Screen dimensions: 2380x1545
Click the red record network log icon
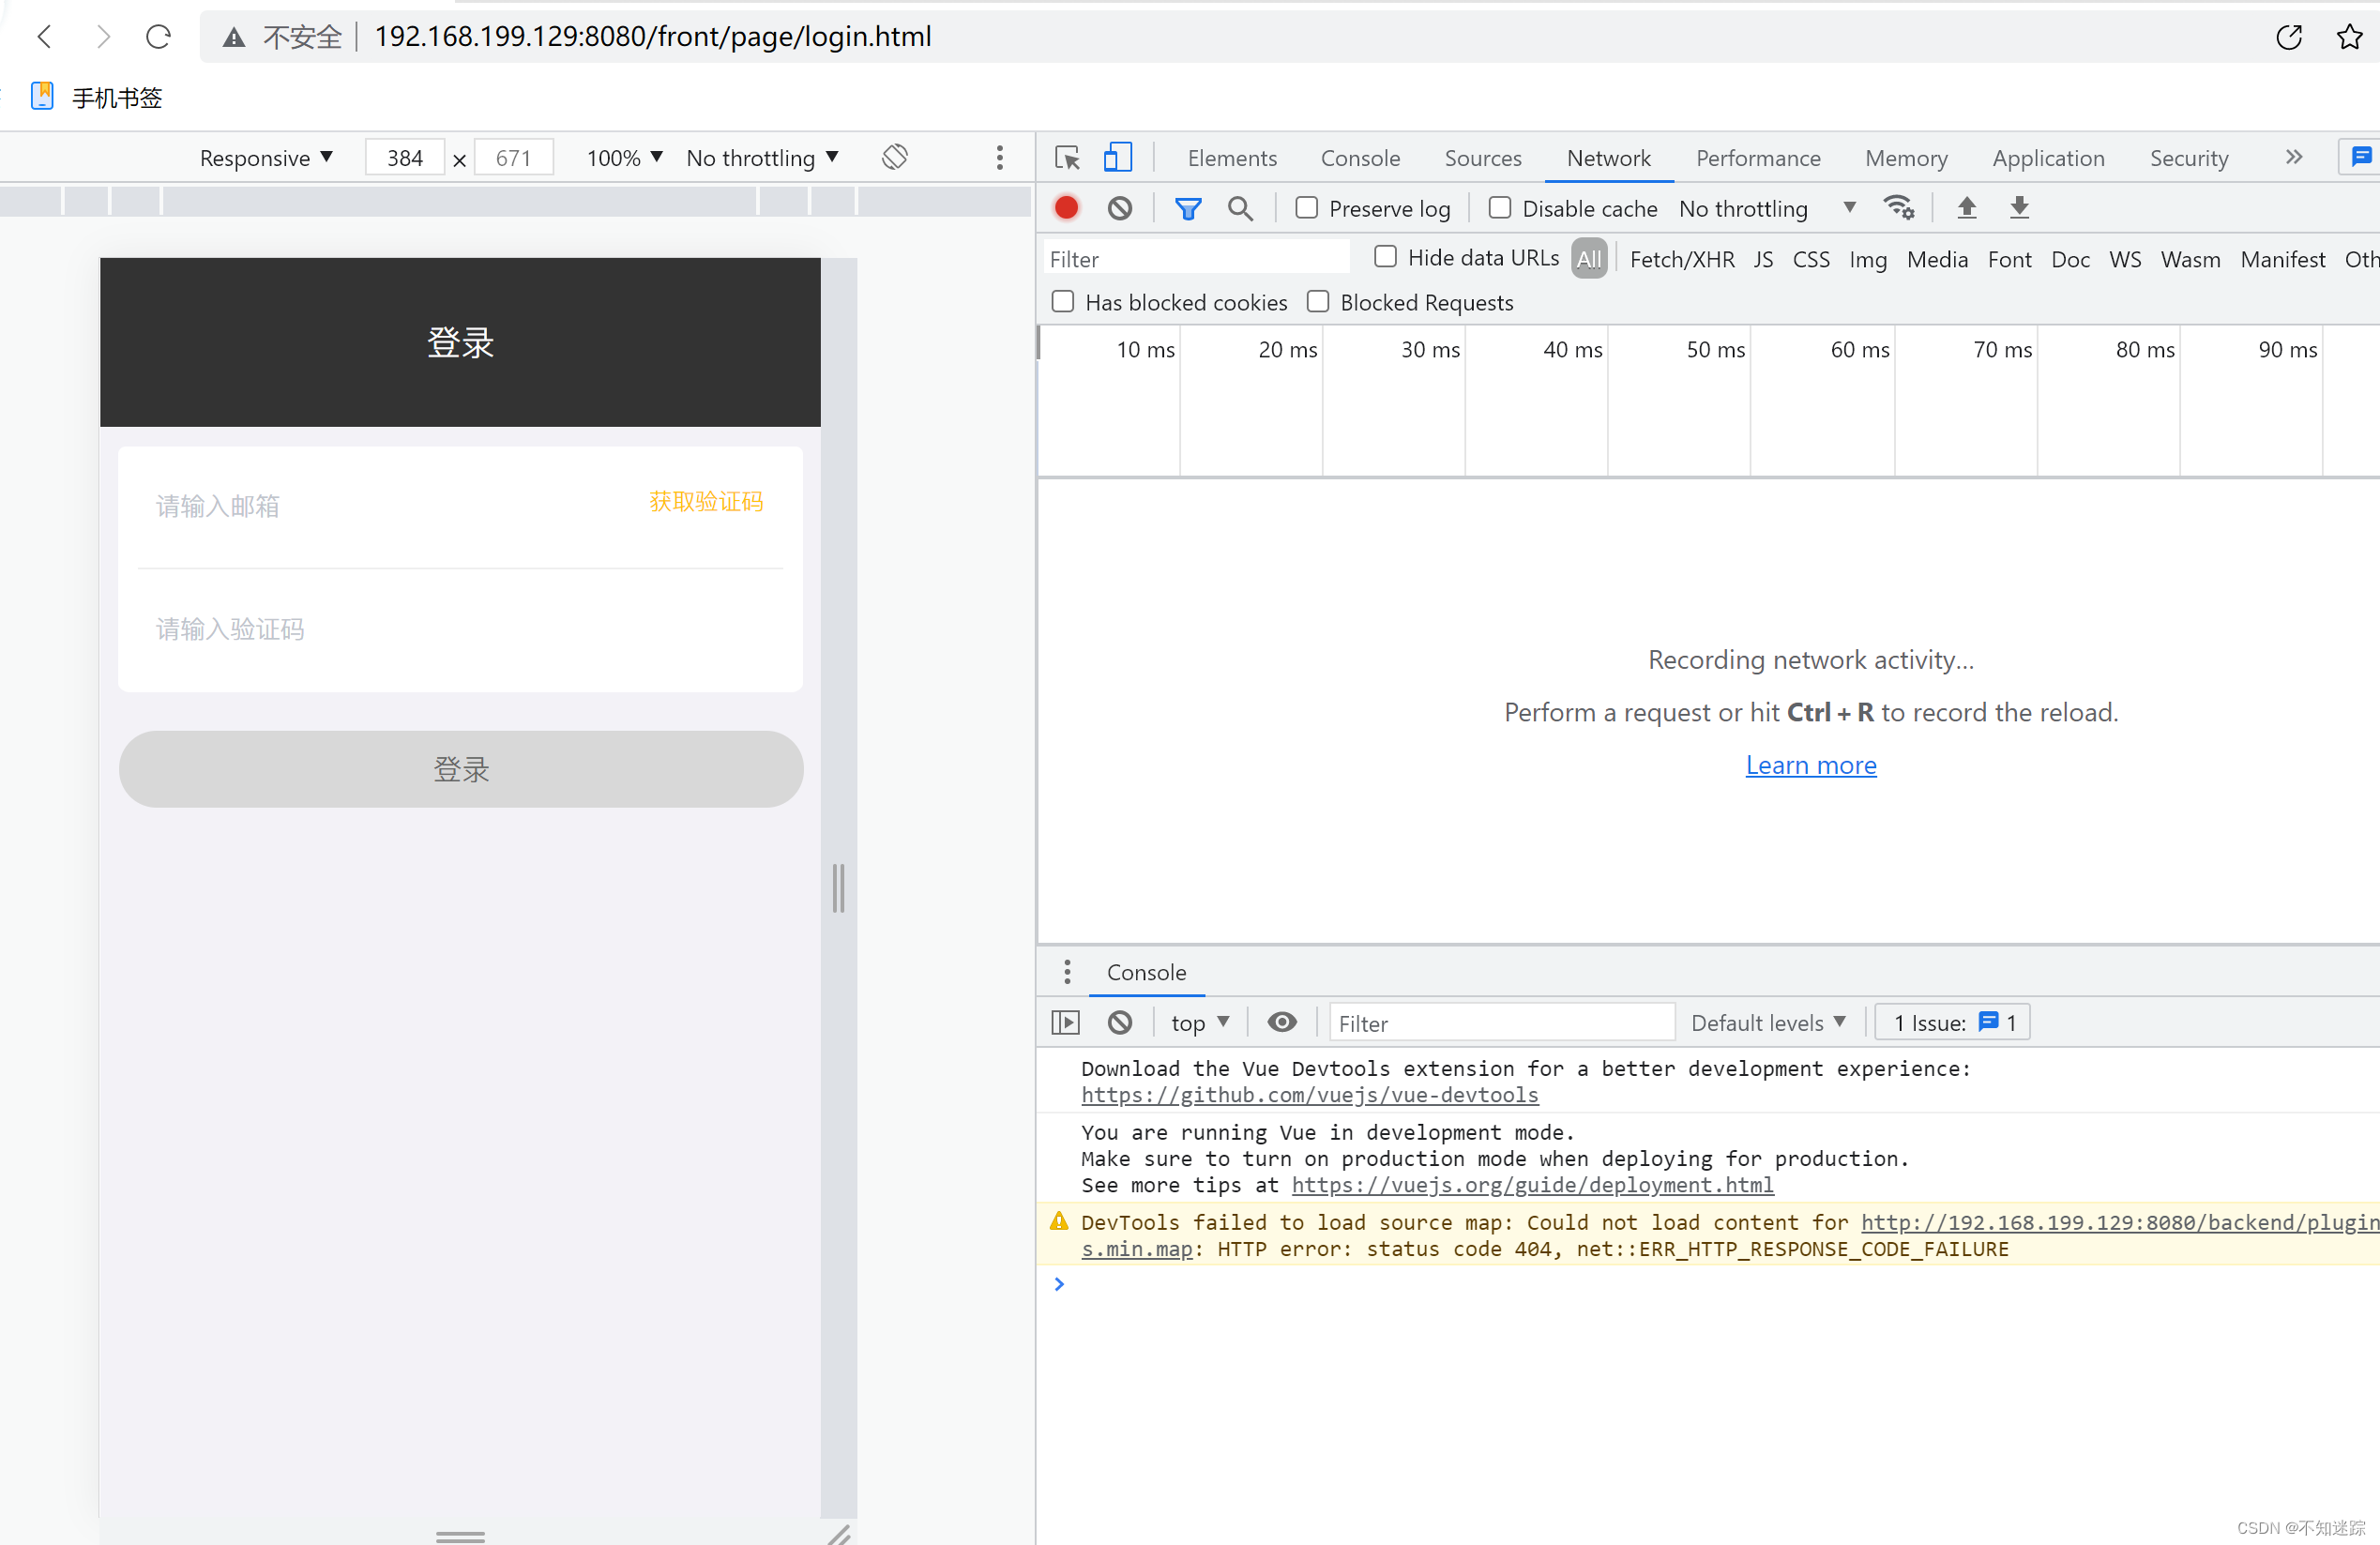coord(1066,208)
